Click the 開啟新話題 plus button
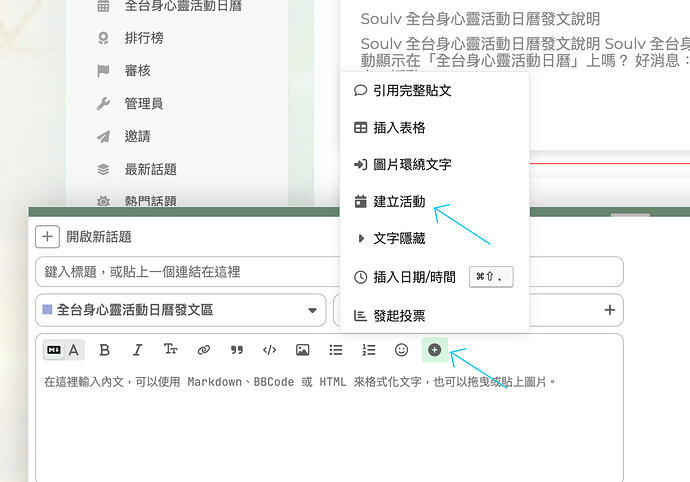The image size is (690, 482). coord(47,237)
